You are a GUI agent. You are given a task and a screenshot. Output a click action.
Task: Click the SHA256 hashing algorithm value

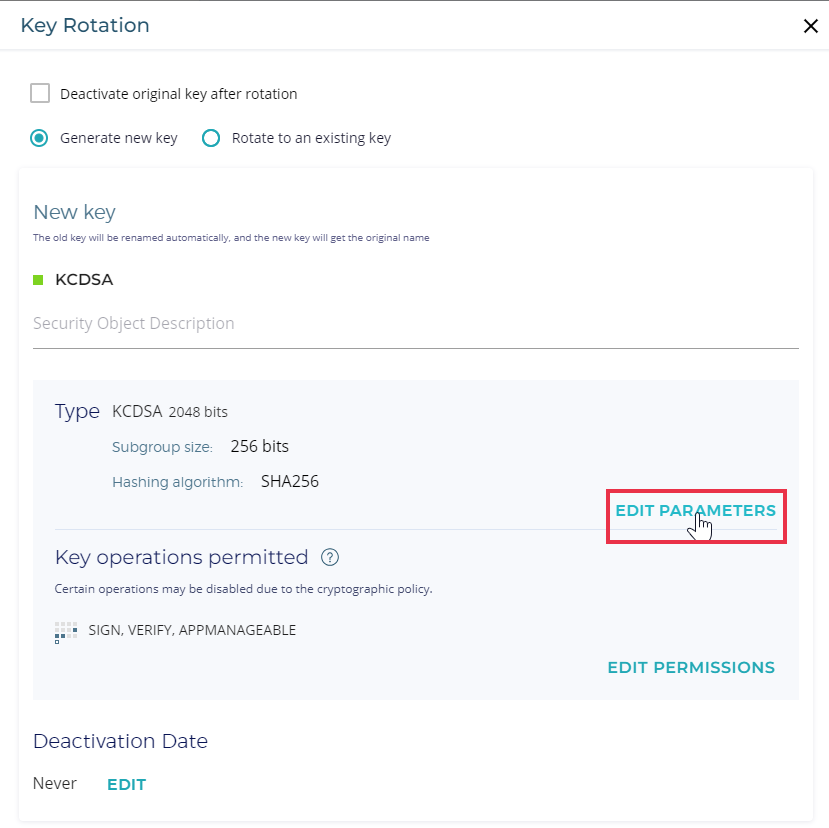click(x=289, y=482)
